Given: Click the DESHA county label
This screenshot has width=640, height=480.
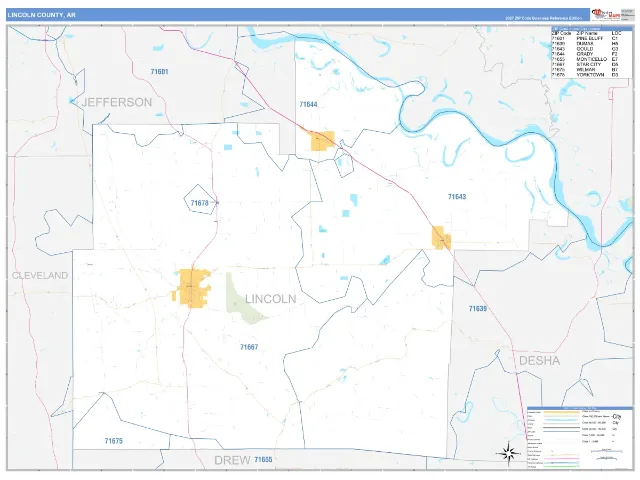Looking at the screenshot, I should tap(539, 361).
